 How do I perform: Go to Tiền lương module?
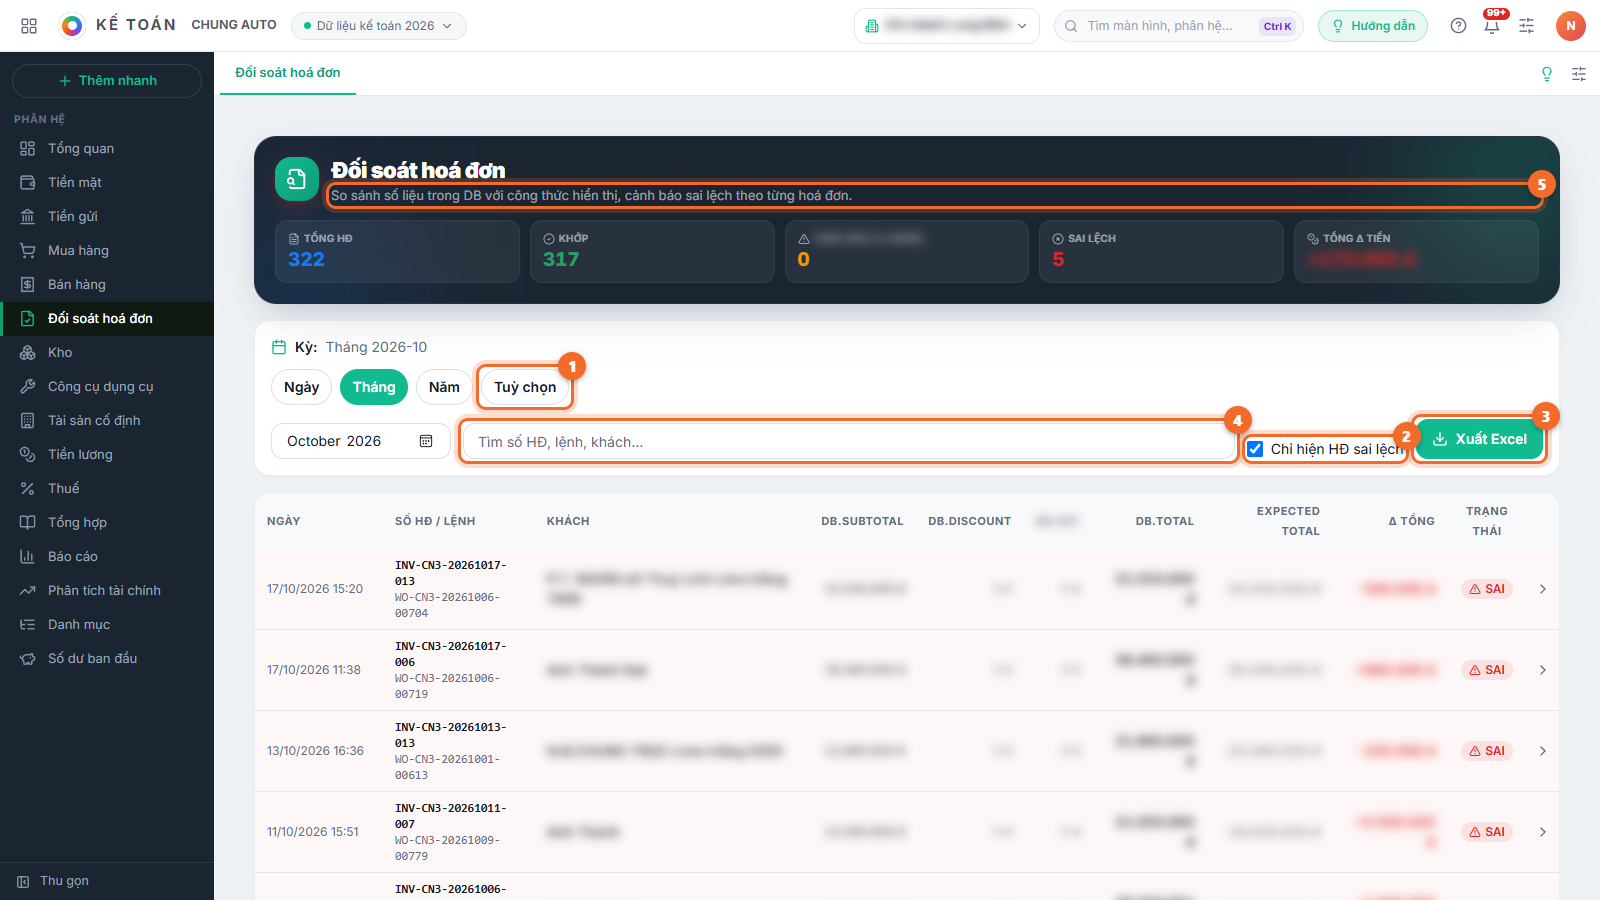pyautogui.click(x=107, y=454)
